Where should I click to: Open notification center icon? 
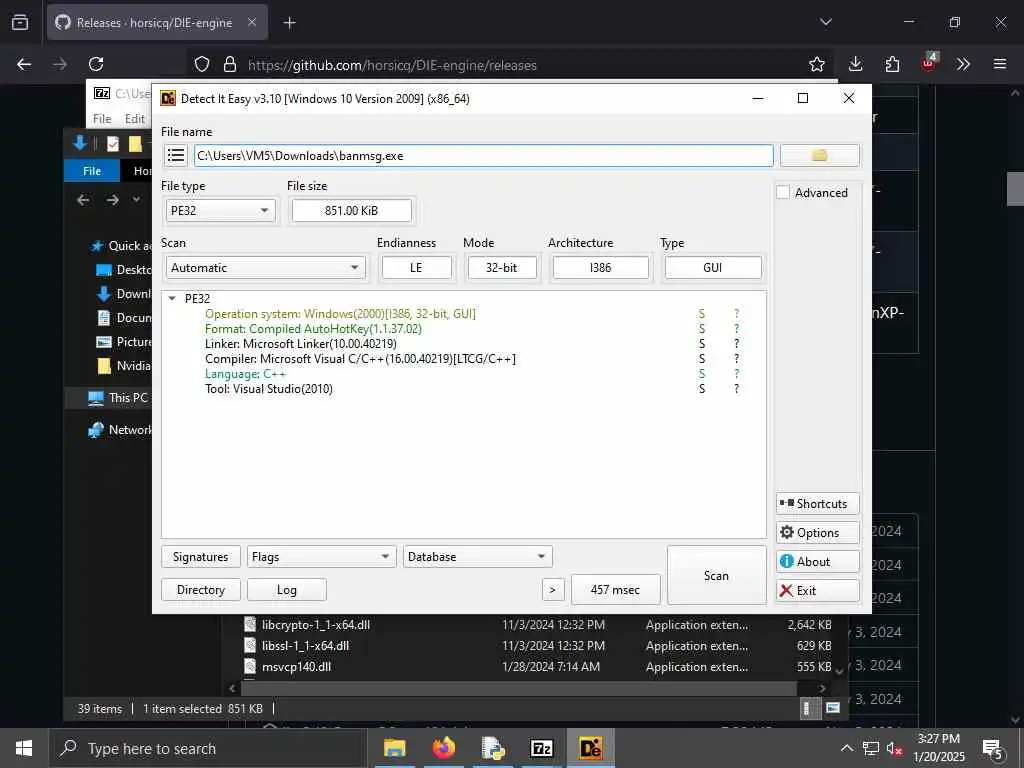pyautogui.click(x=993, y=748)
